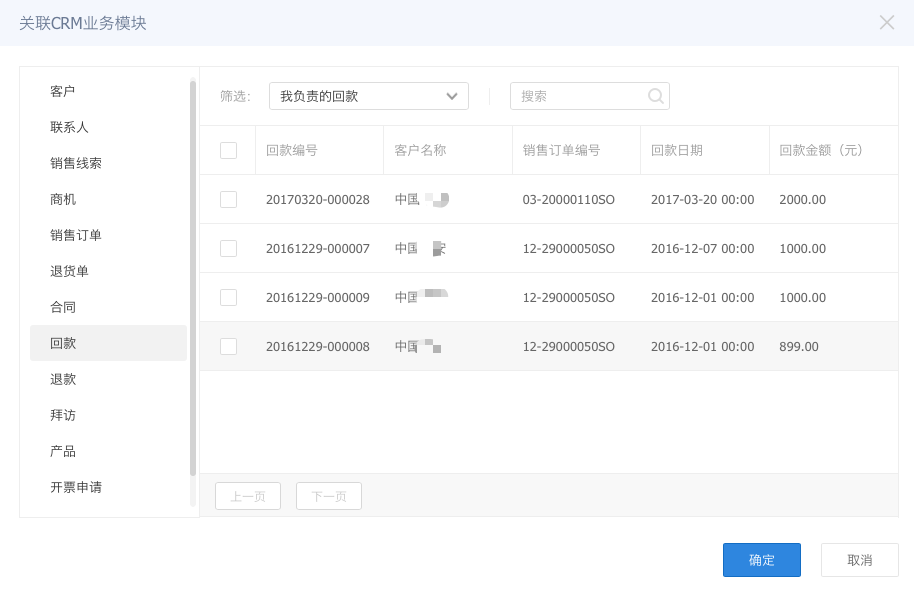Go to next page with 下一页

(x=328, y=496)
